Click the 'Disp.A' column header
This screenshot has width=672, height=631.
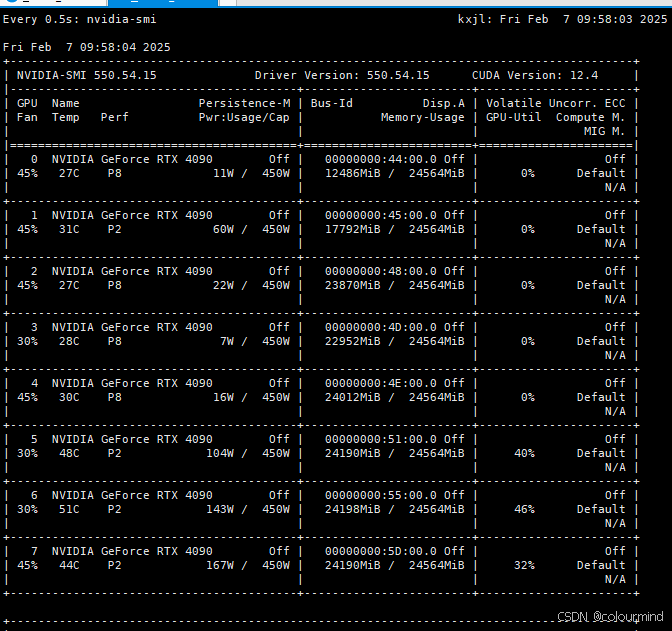tap(444, 103)
